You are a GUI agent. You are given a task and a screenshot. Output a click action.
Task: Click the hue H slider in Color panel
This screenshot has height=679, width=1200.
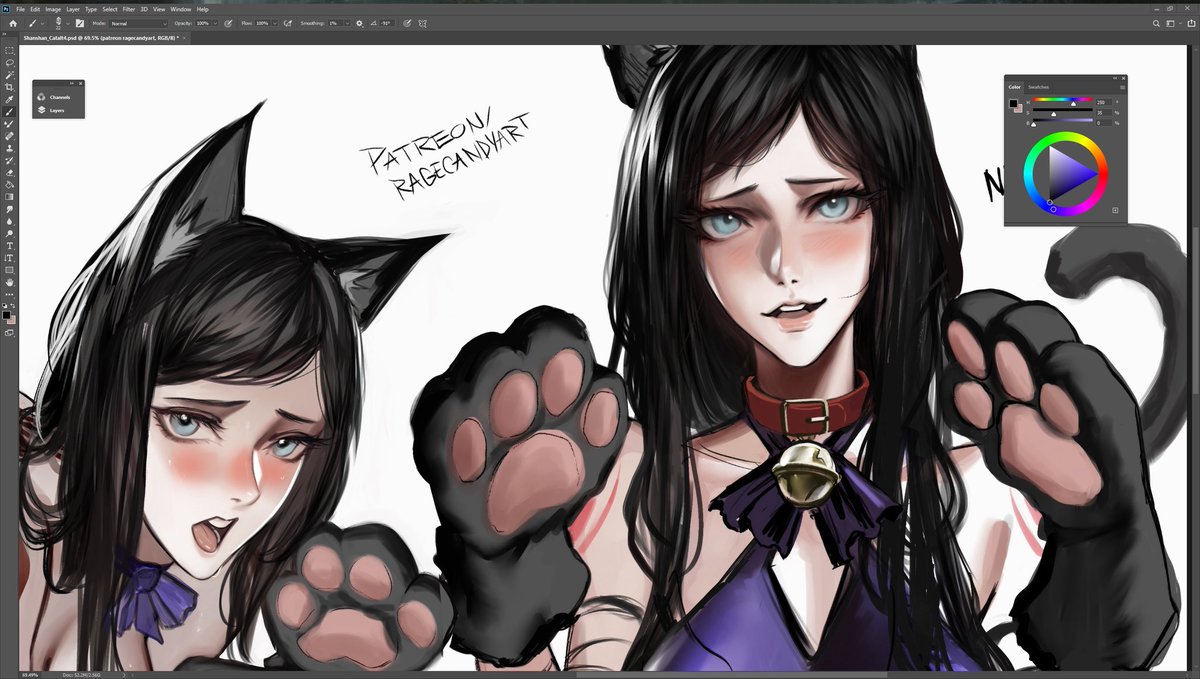[x=1062, y=102]
